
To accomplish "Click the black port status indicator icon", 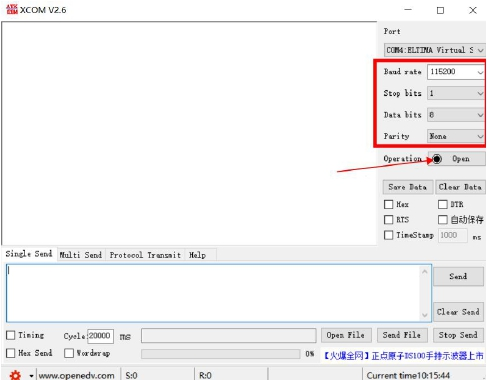I will pos(437,159).
